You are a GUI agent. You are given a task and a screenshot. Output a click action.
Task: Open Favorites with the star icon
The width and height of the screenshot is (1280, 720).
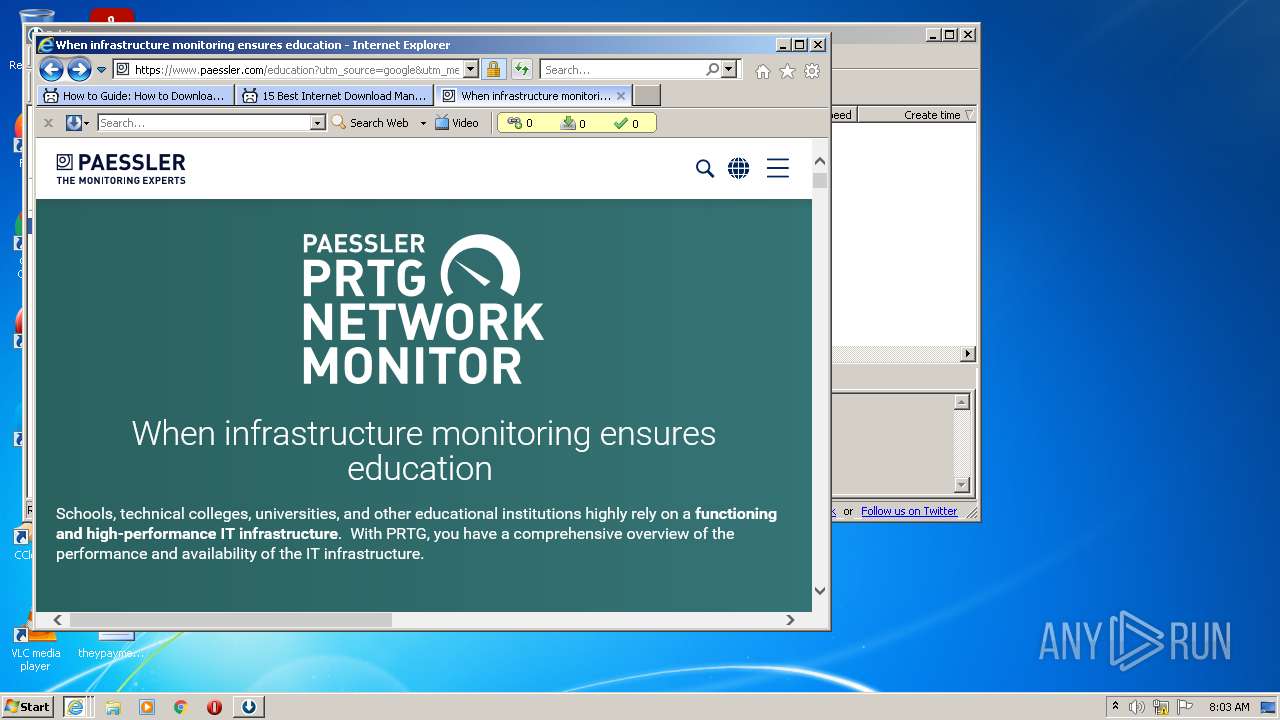787,71
